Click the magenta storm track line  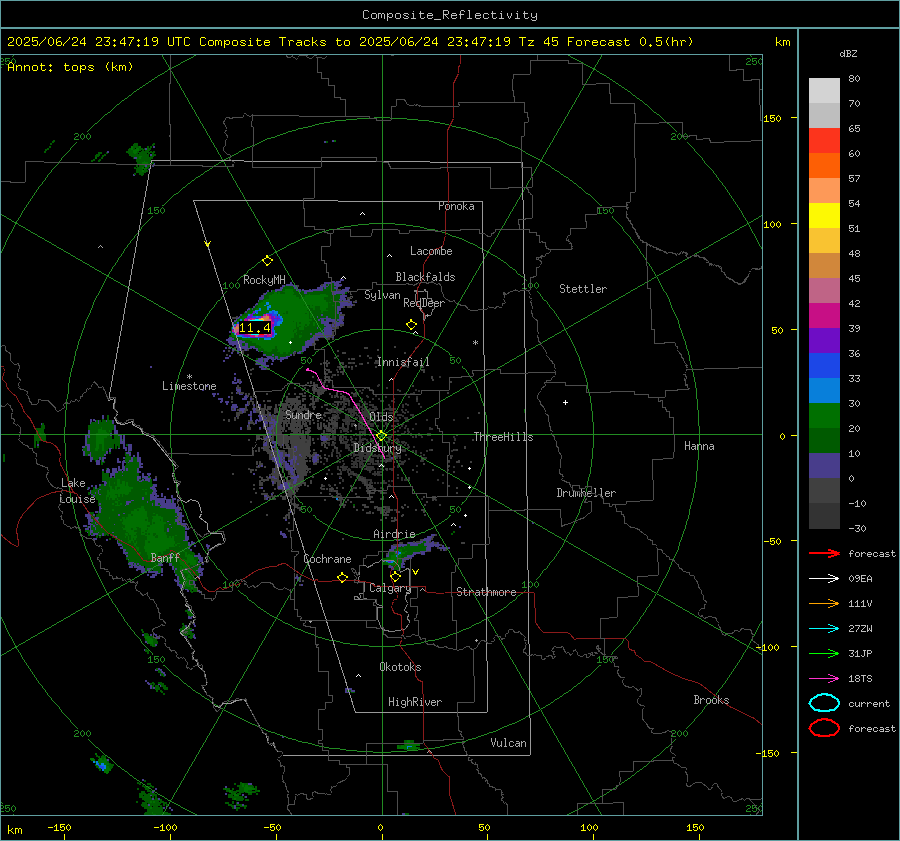pyautogui.click(x=347, y=393)
